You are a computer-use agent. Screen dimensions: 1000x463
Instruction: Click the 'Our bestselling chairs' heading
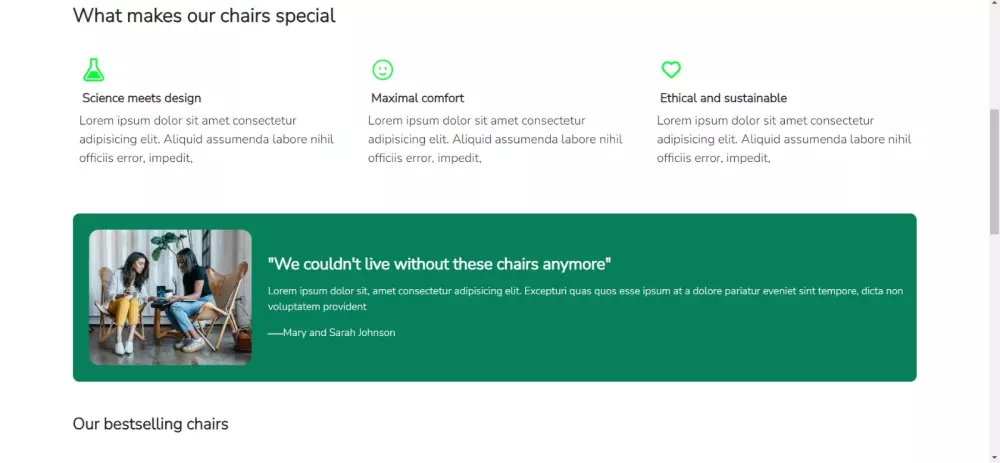(x=150, y=424)
